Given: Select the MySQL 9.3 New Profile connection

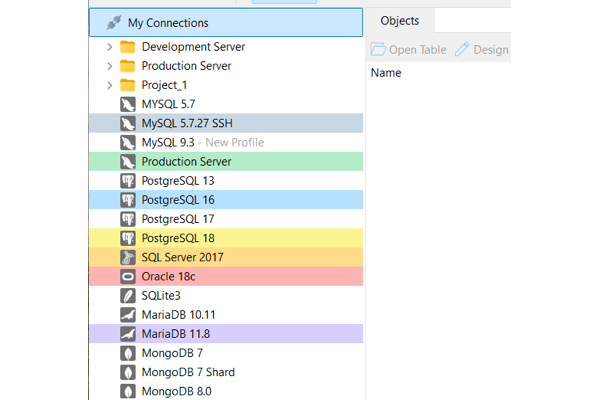Looking at the screenshot, I should 226,142.
